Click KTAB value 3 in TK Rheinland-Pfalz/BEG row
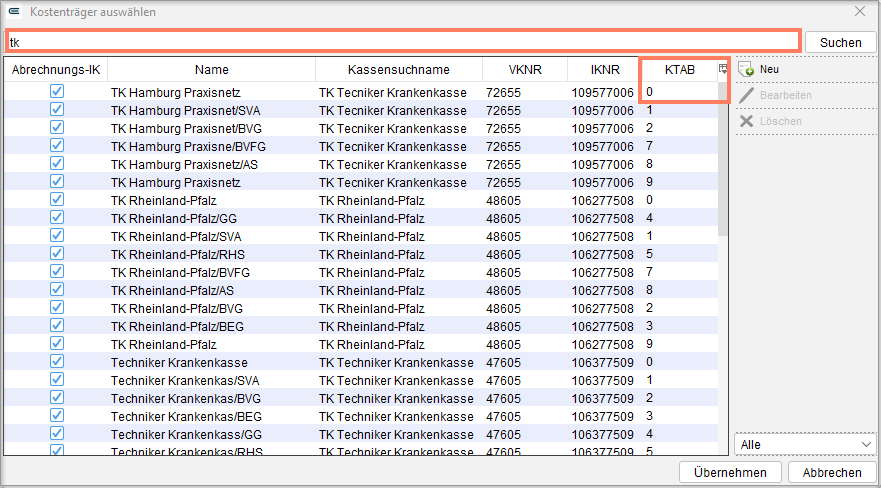Viewport: 881px width, 488px height. point(649,326)
